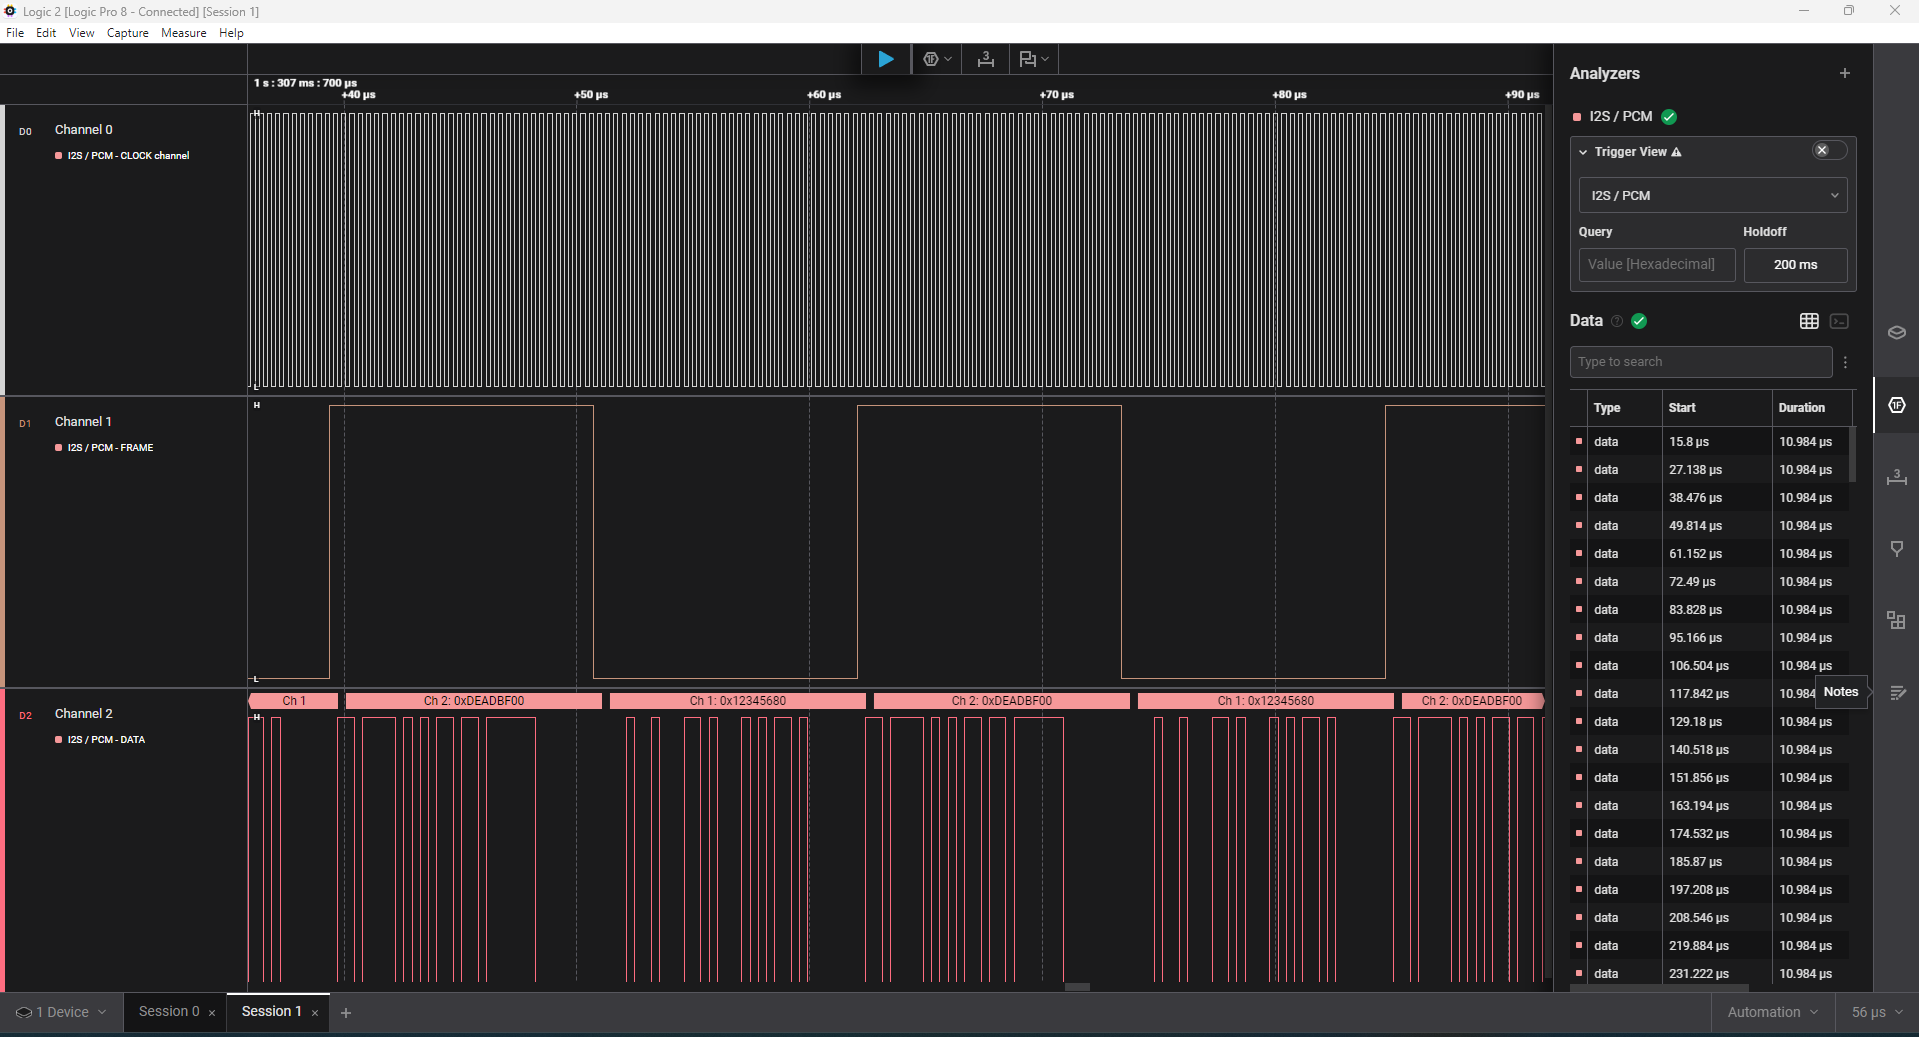
Task: Add a new analyzer with plus icon
Action: pos(1844,73)
